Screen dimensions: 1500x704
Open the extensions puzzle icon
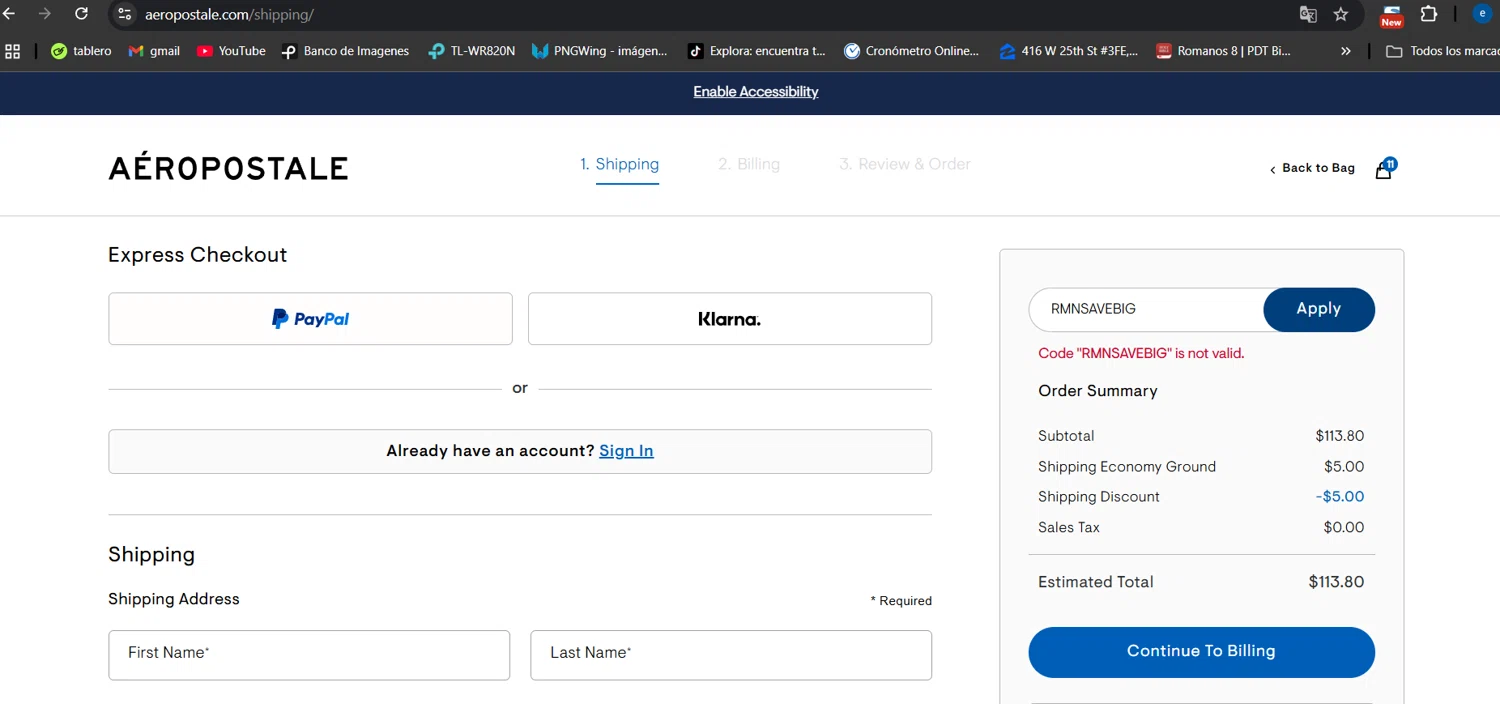[1429, 14]
